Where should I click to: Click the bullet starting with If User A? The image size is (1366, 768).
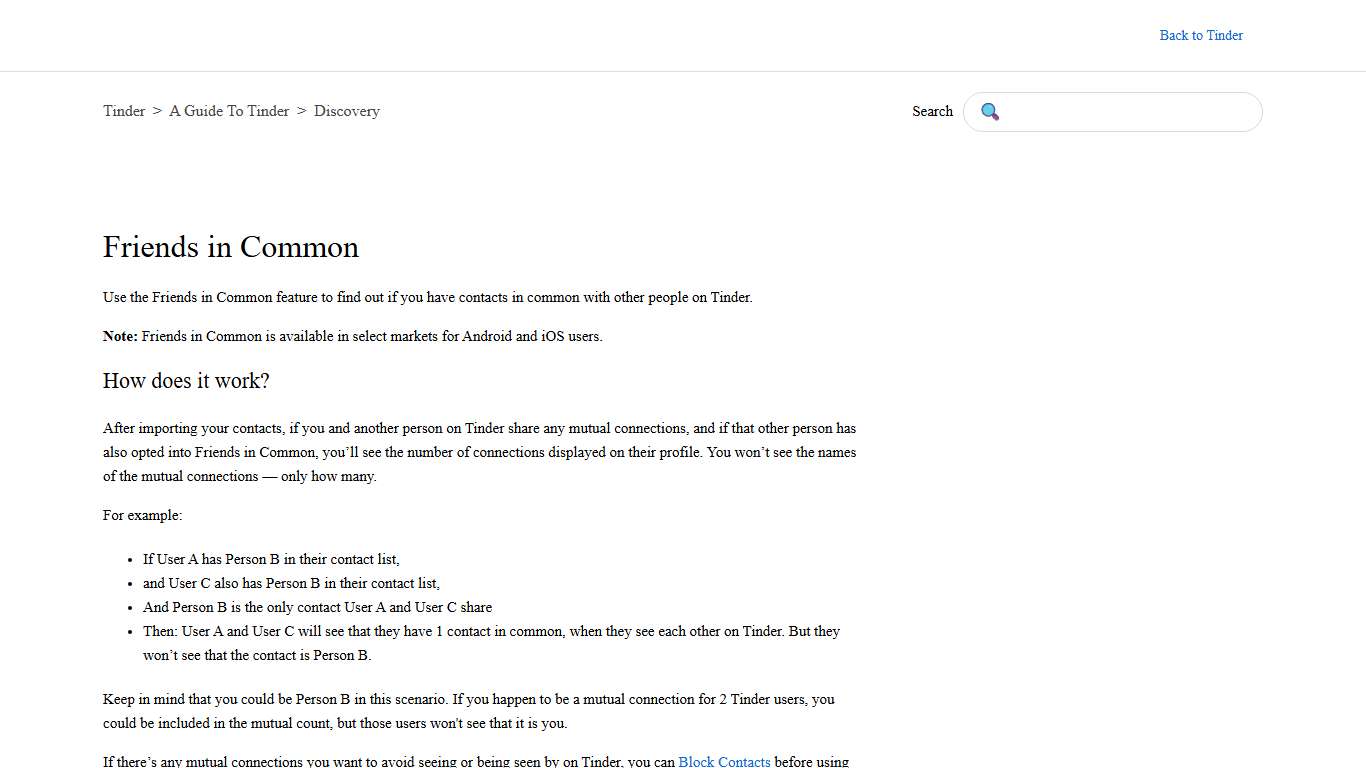tap(271, 559)
